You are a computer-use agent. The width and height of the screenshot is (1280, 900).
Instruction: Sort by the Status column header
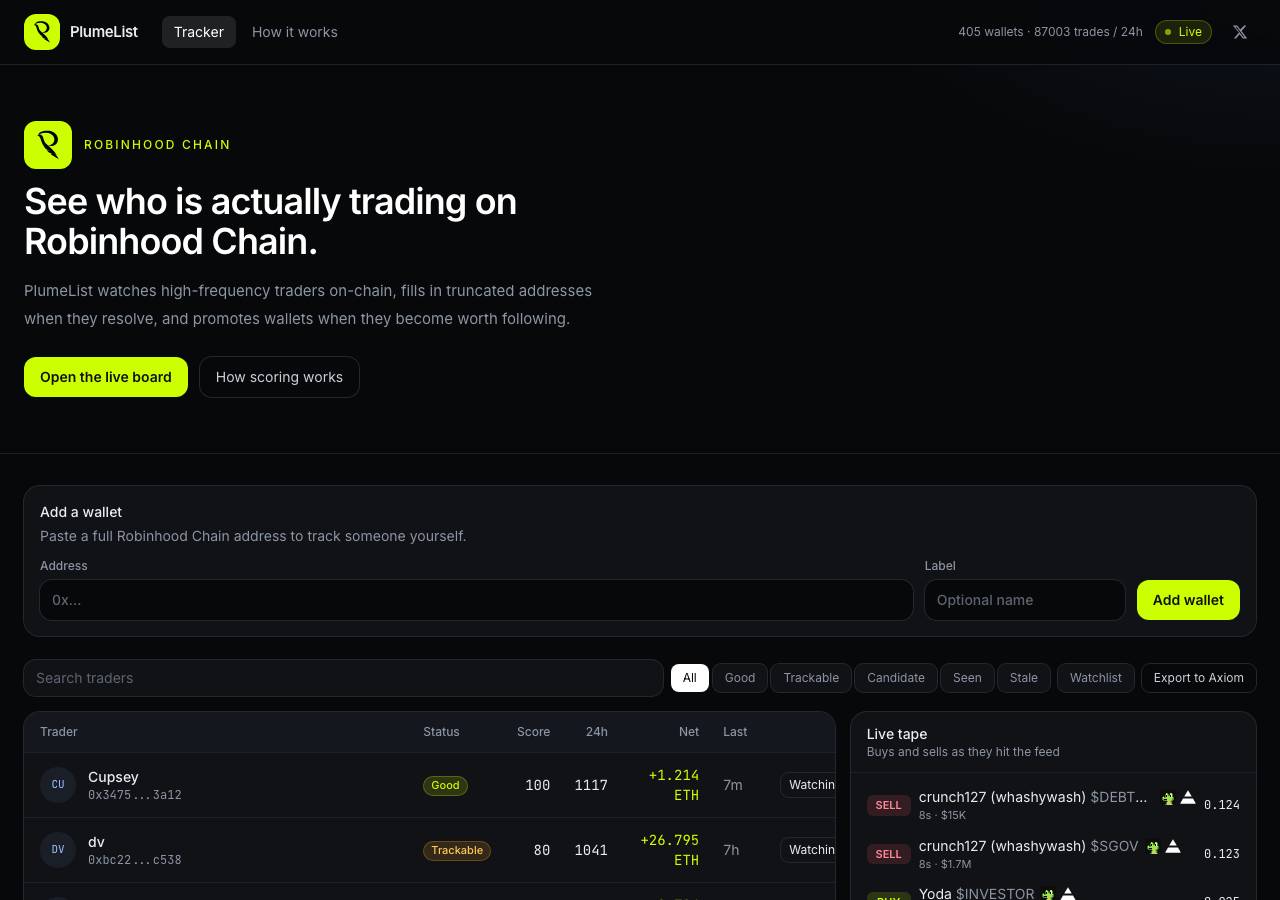(441, 732)
